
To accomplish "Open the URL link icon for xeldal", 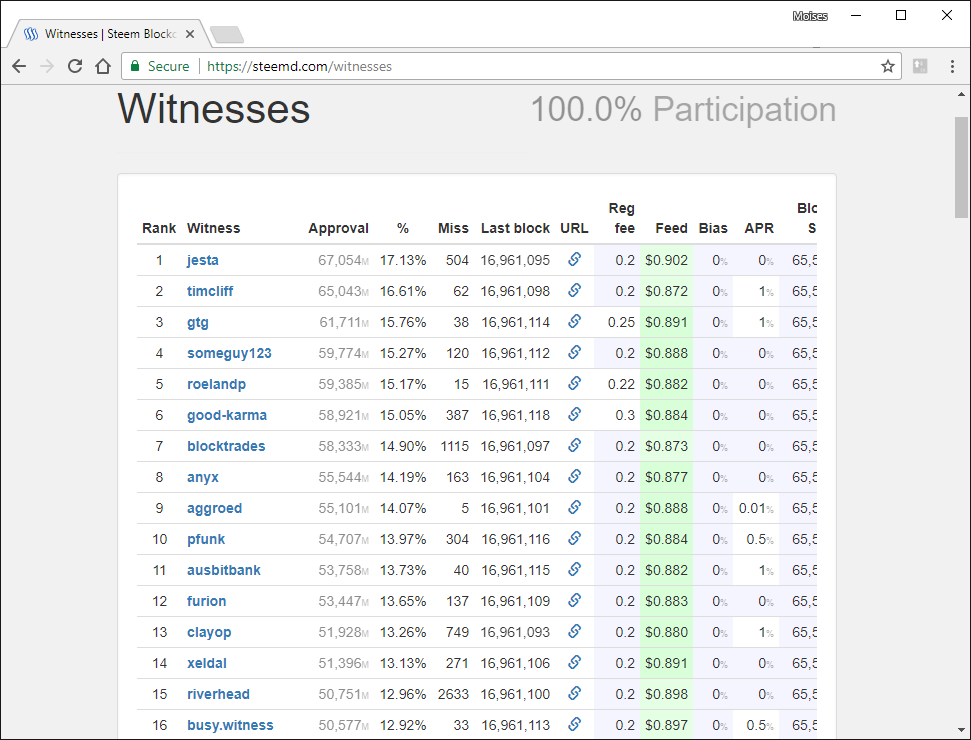I will coord(574,663).
